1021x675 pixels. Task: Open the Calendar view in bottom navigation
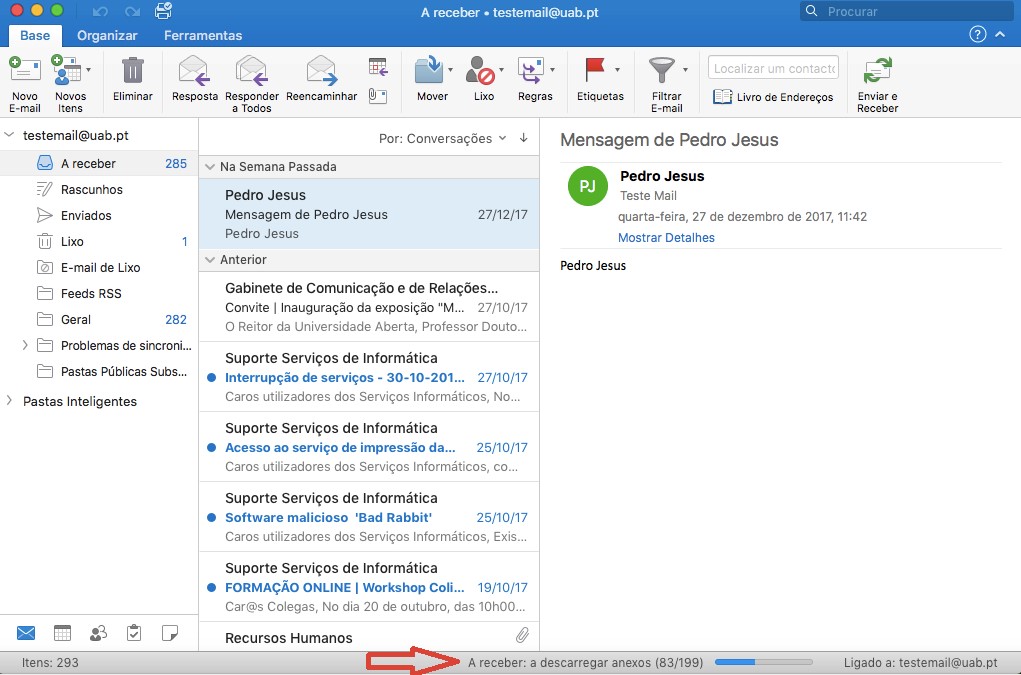tap(62, 633)
